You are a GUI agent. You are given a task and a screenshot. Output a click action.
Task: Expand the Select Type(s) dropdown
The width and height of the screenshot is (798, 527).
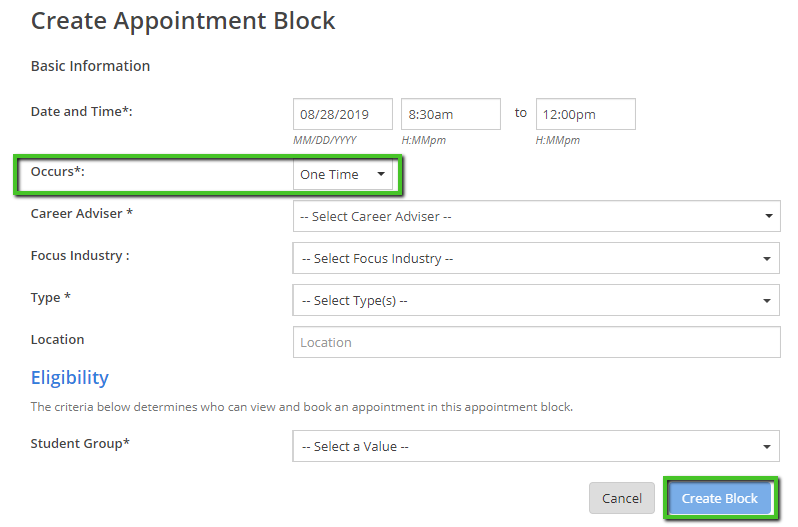[x=536, y=300]
